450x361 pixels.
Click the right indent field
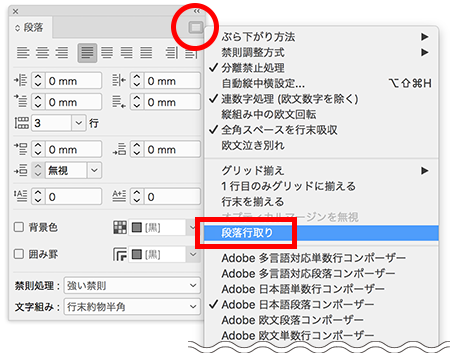pos(172,81)
